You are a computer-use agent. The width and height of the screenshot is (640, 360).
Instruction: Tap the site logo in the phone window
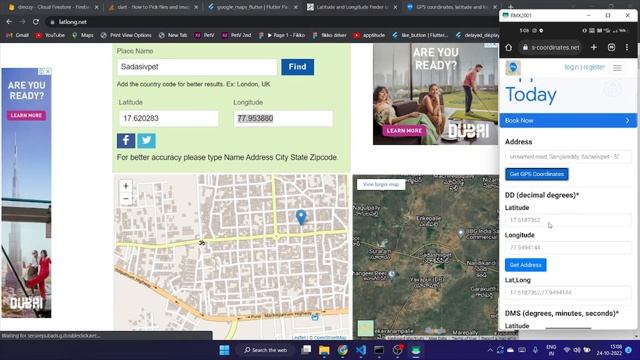(513, 67)
